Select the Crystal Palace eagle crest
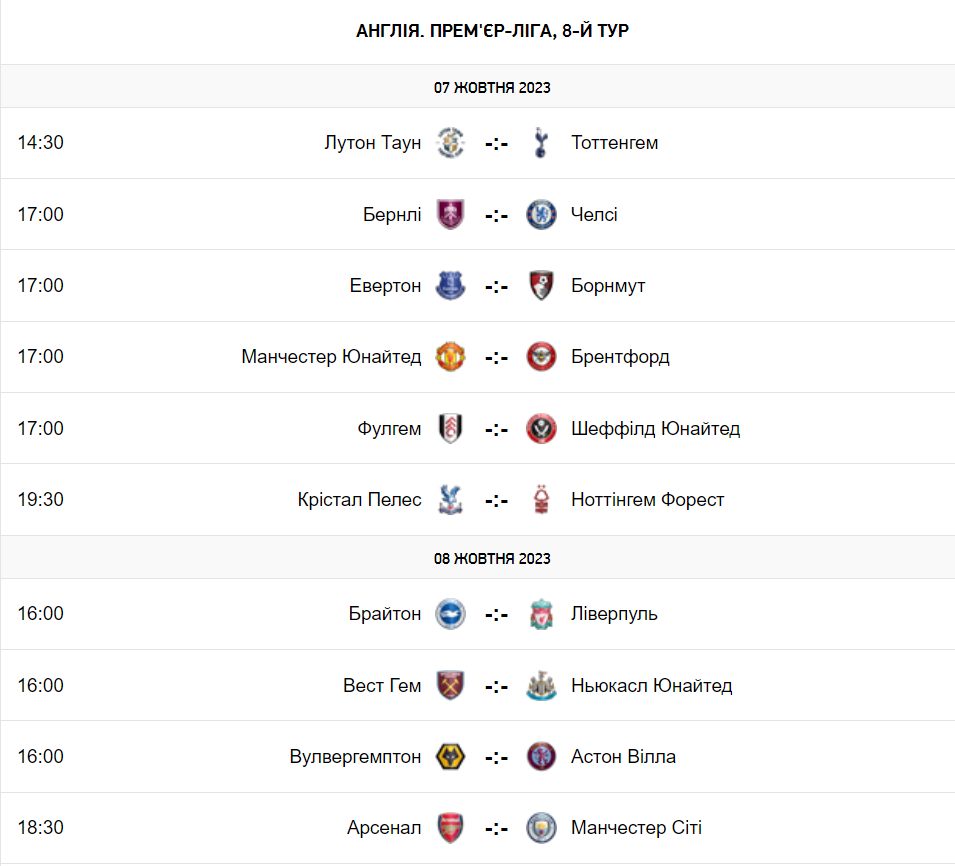This screenshot has height=866, width=955. click(451, 500)
